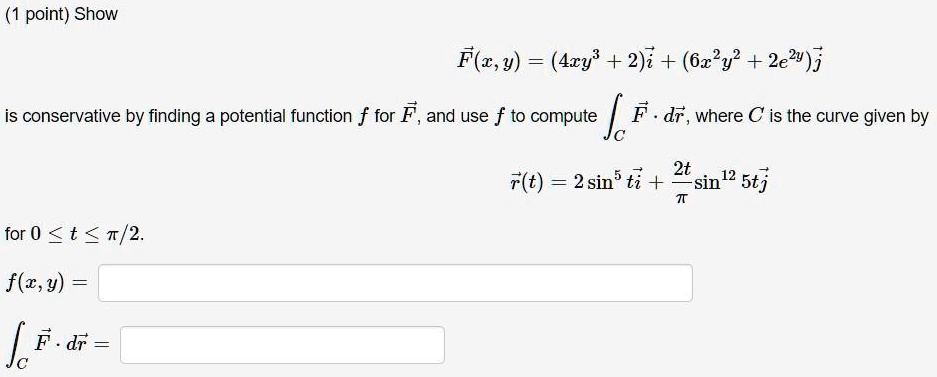
Task: Click the sin¹² 5t term in r(t)
Action: click(731, 181)
